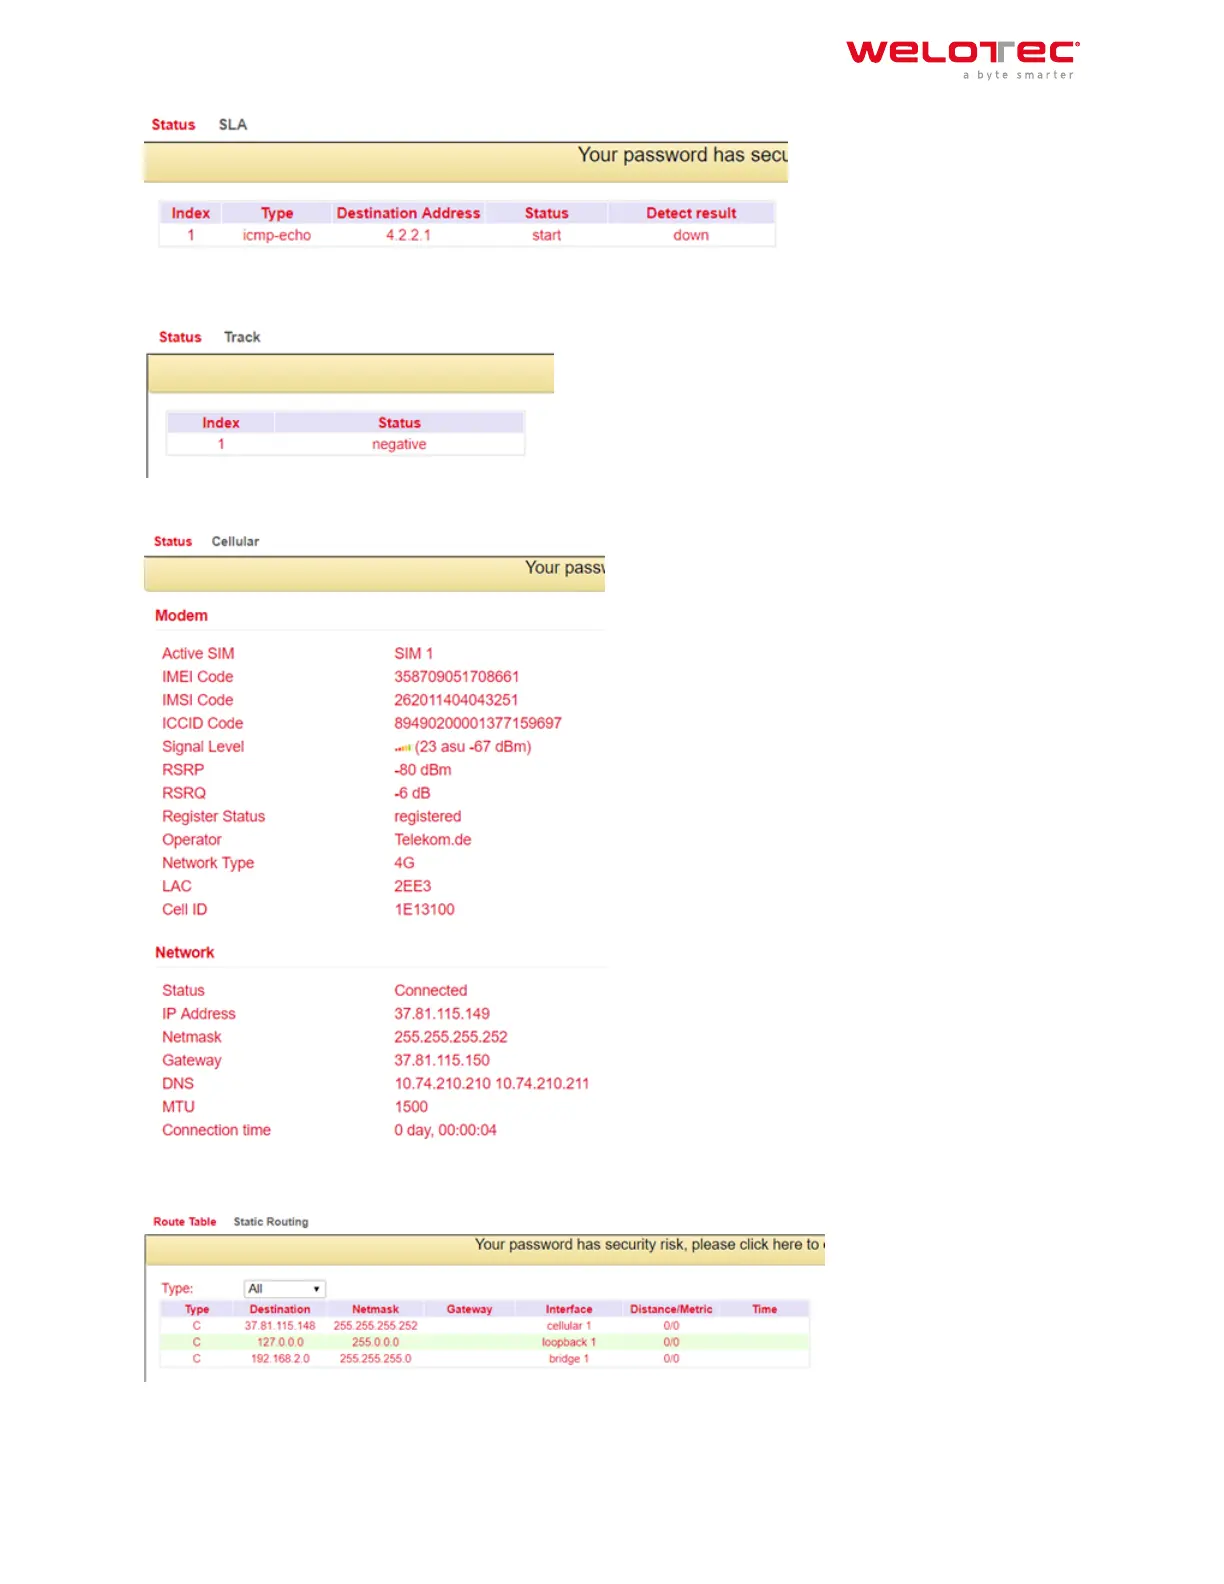Click the Telekom.de operator value
The width and height of the screenshot is (1224, 1584).
pos(432,840)
